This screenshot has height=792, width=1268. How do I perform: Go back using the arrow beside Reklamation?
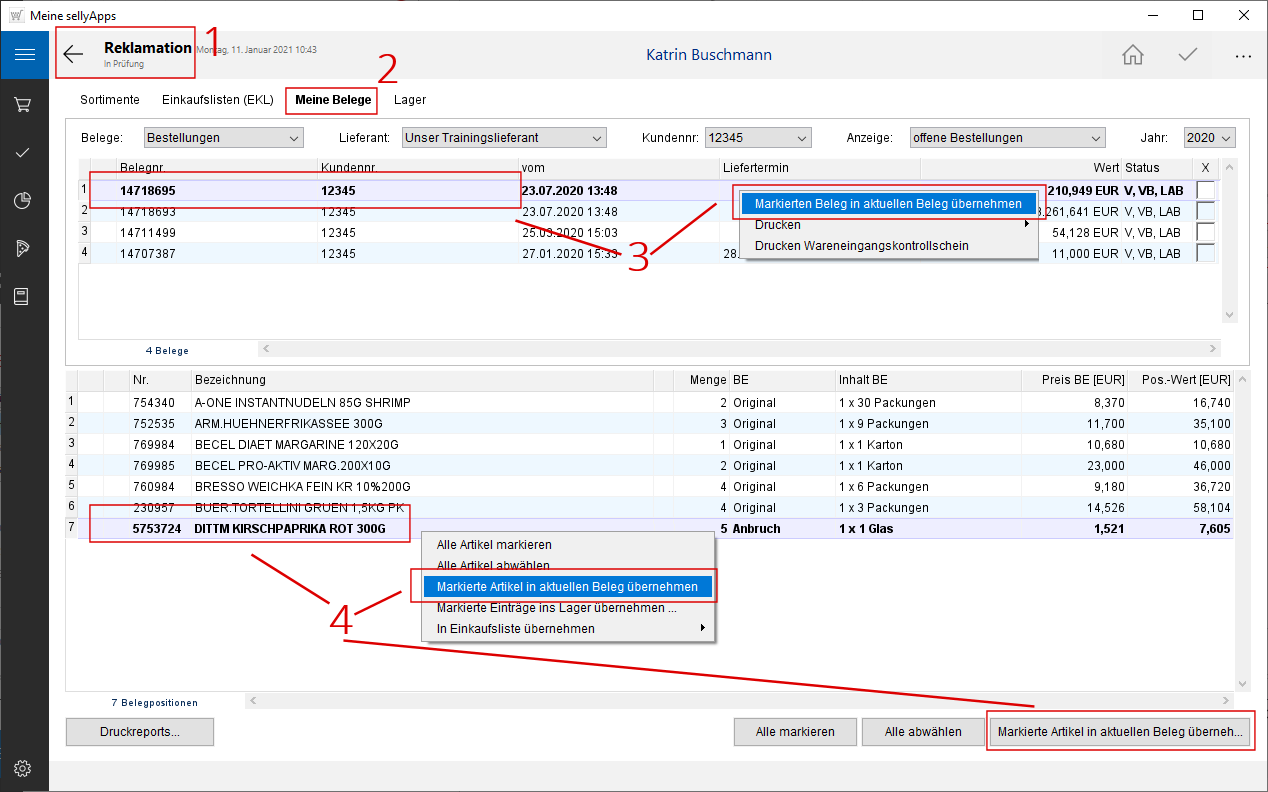(73, 55)
